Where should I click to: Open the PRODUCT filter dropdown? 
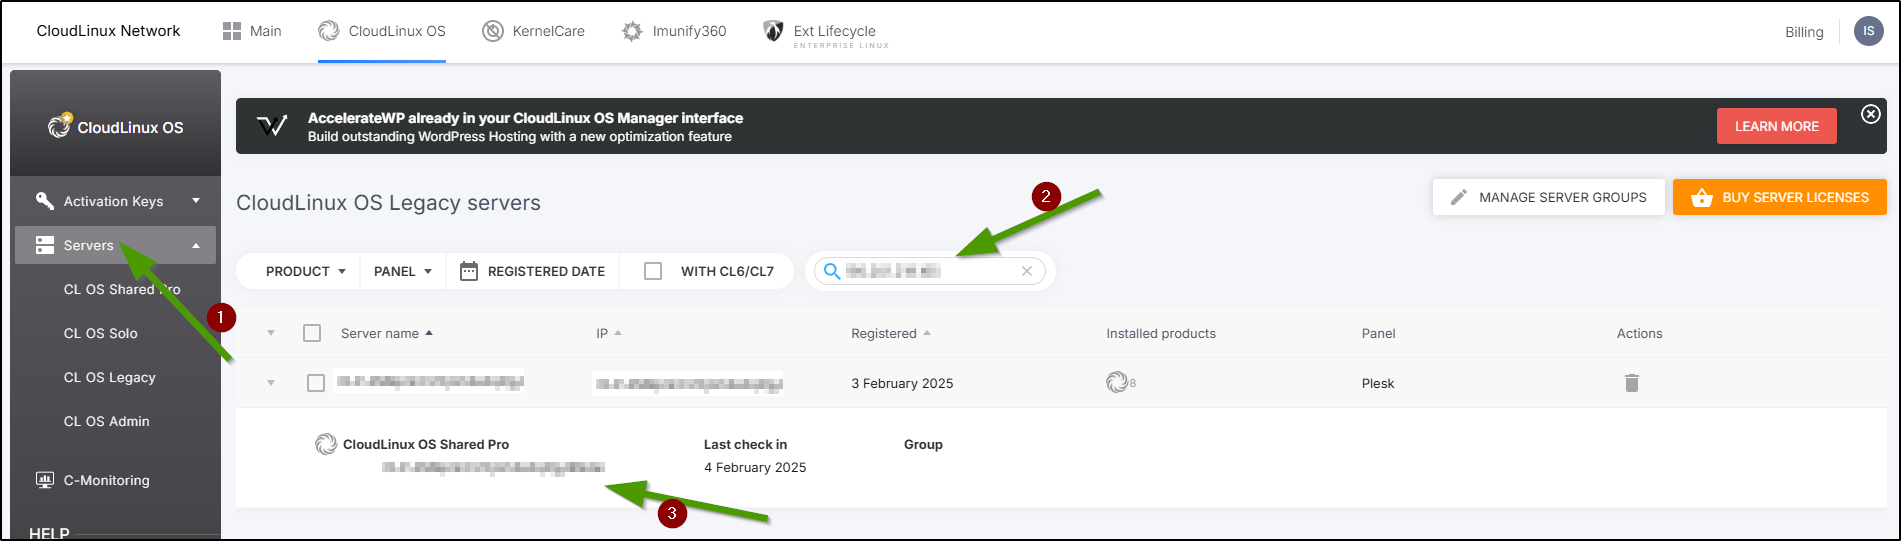click(305, 271)
